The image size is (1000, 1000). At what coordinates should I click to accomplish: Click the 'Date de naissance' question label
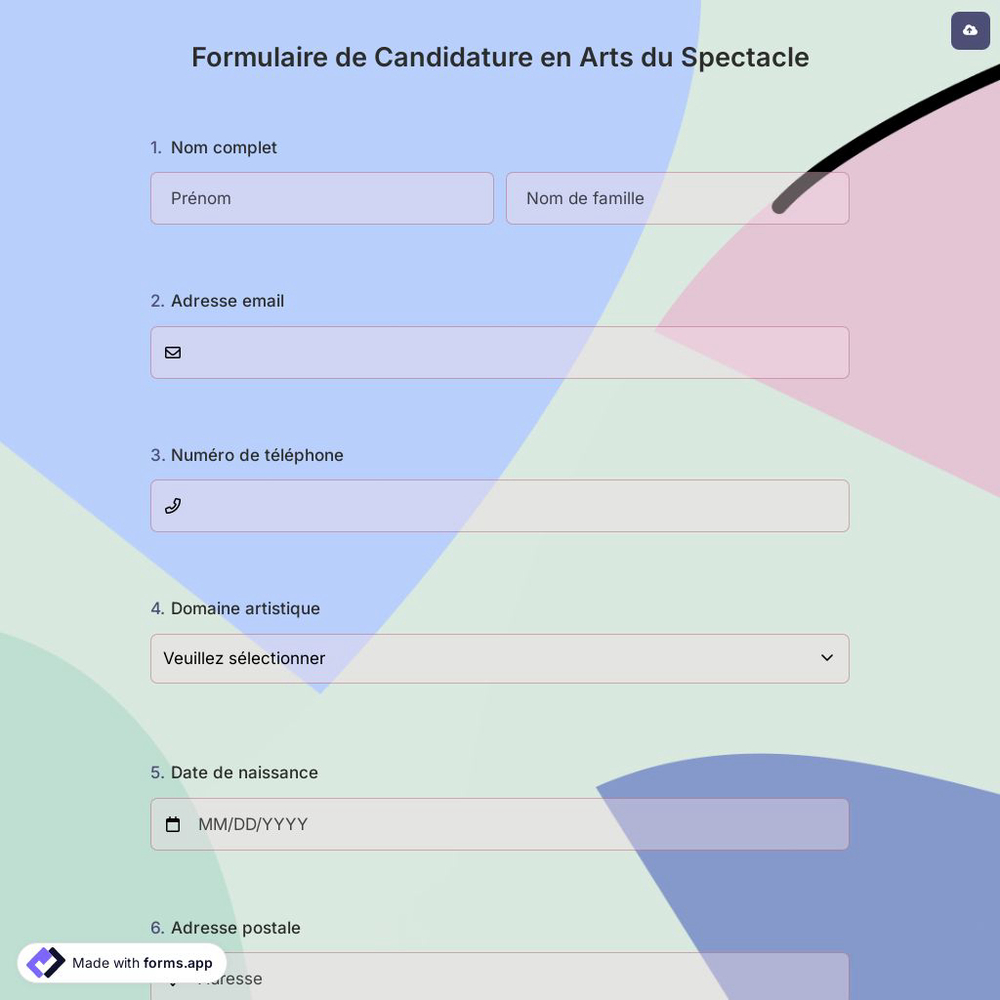[x=244, y=772]
